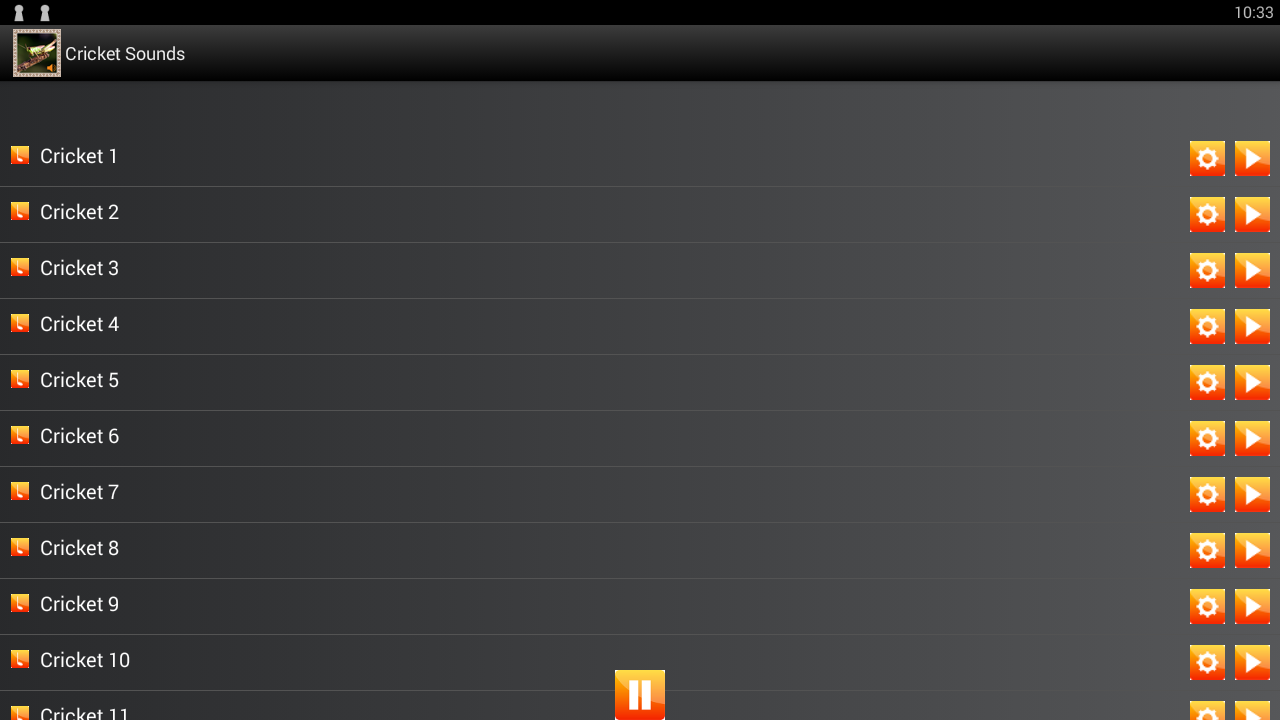Open the Cricket 11 gear settings
The height and width of the screenshot is (720, 1280).
point(1207,711)
